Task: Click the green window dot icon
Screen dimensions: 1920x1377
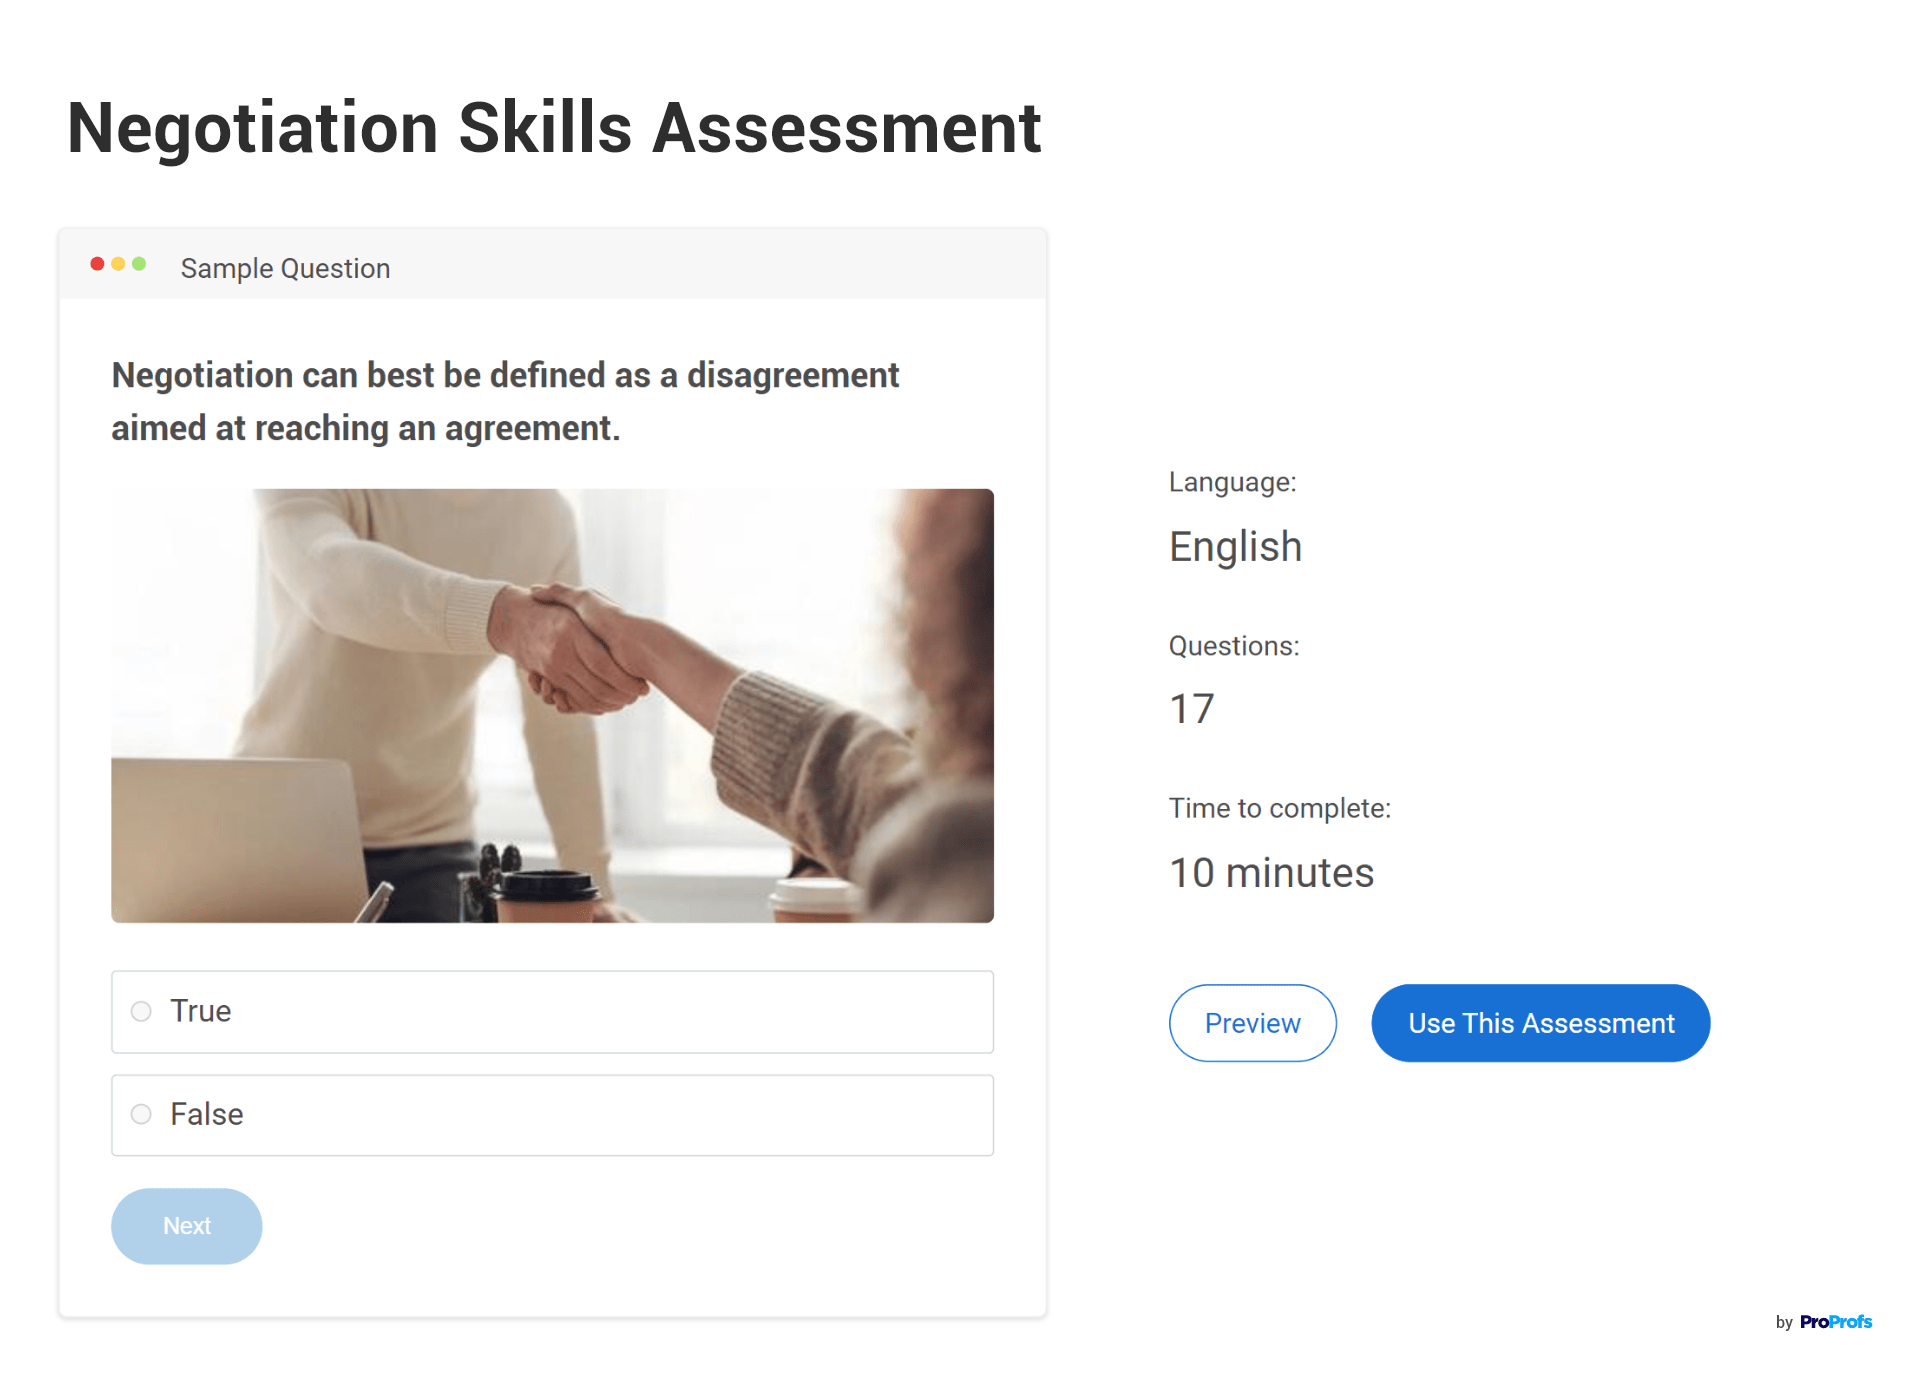Action: 137,264
